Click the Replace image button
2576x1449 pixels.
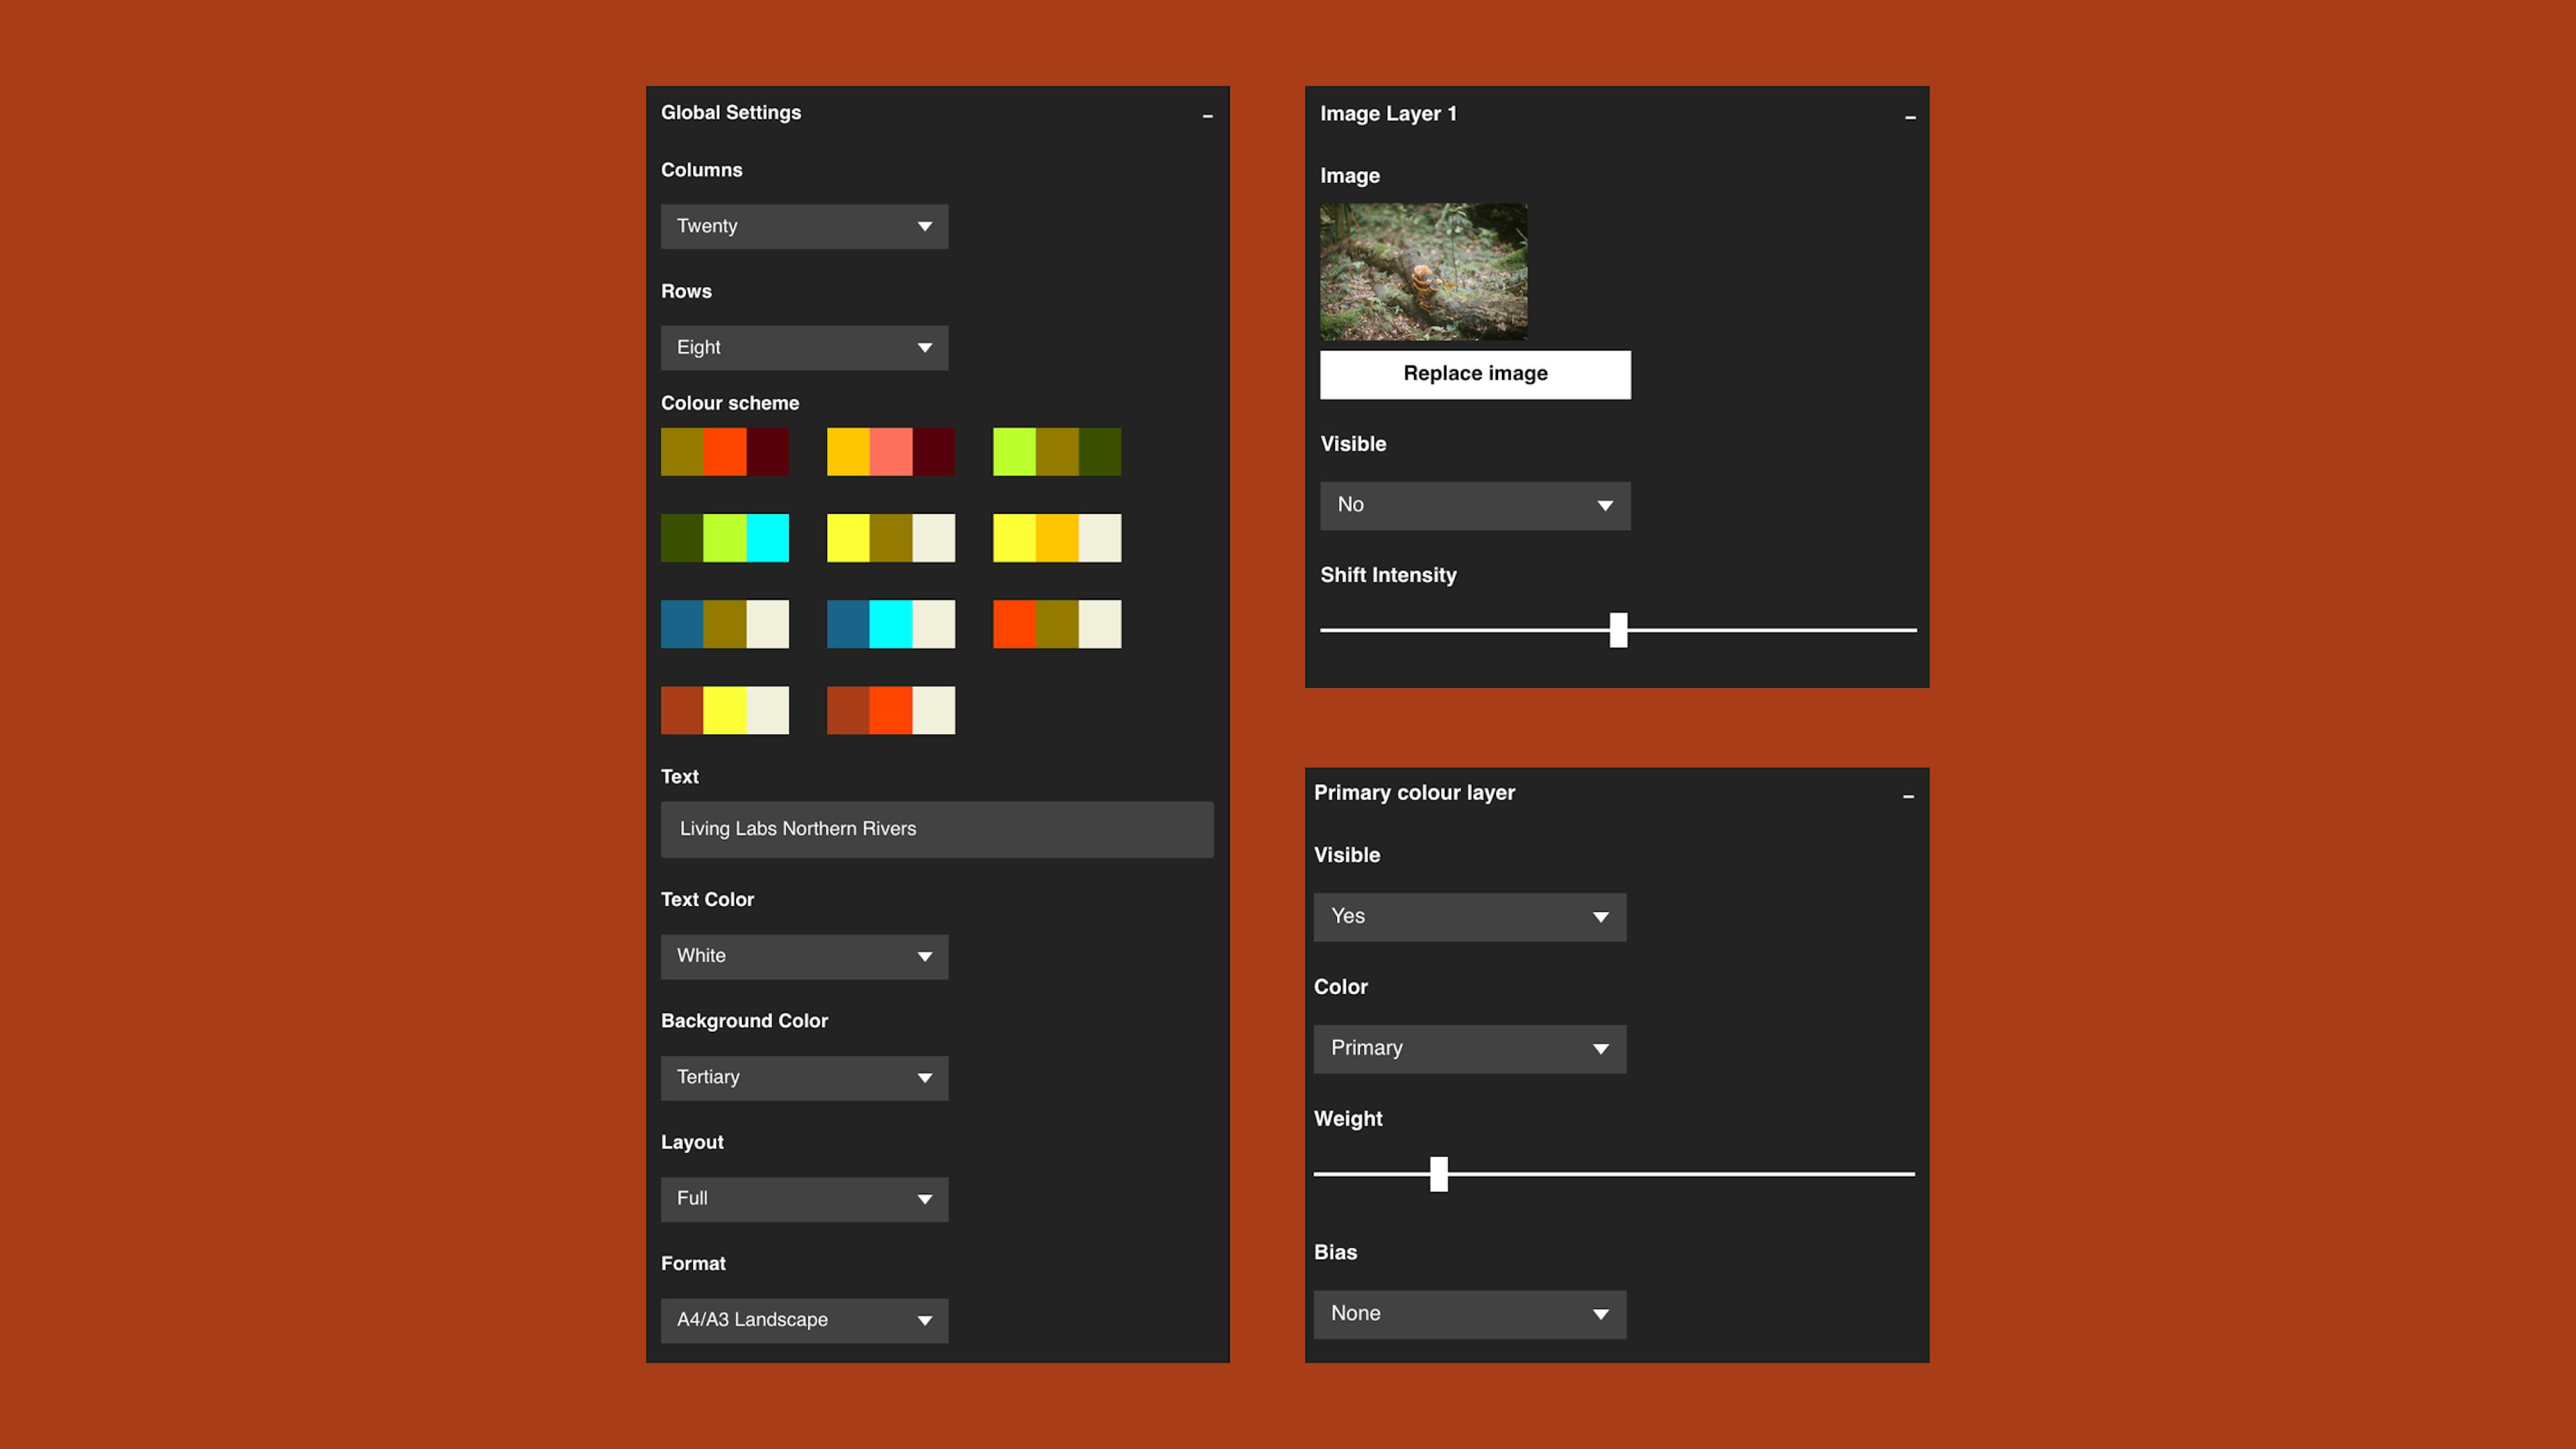point(1474,374)
